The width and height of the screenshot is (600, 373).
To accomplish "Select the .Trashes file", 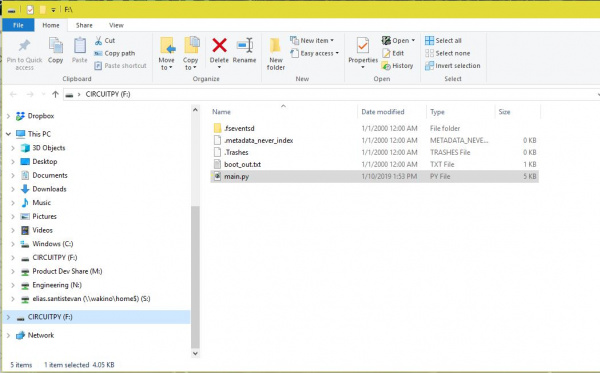I will pyautogui.click(x=374, y=152).
